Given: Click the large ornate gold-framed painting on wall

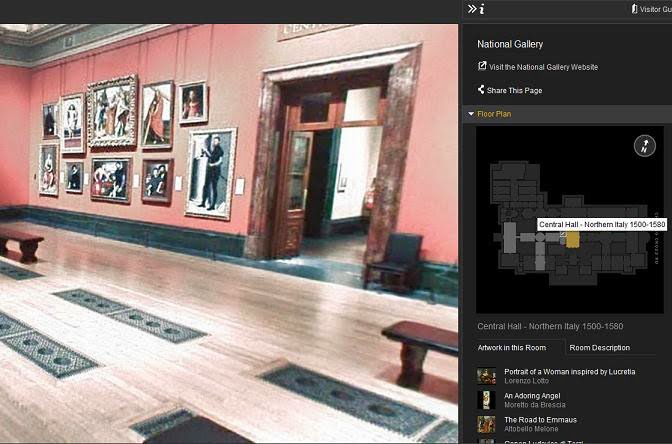Looking at the screenshot, I should [x=112, y=111].
